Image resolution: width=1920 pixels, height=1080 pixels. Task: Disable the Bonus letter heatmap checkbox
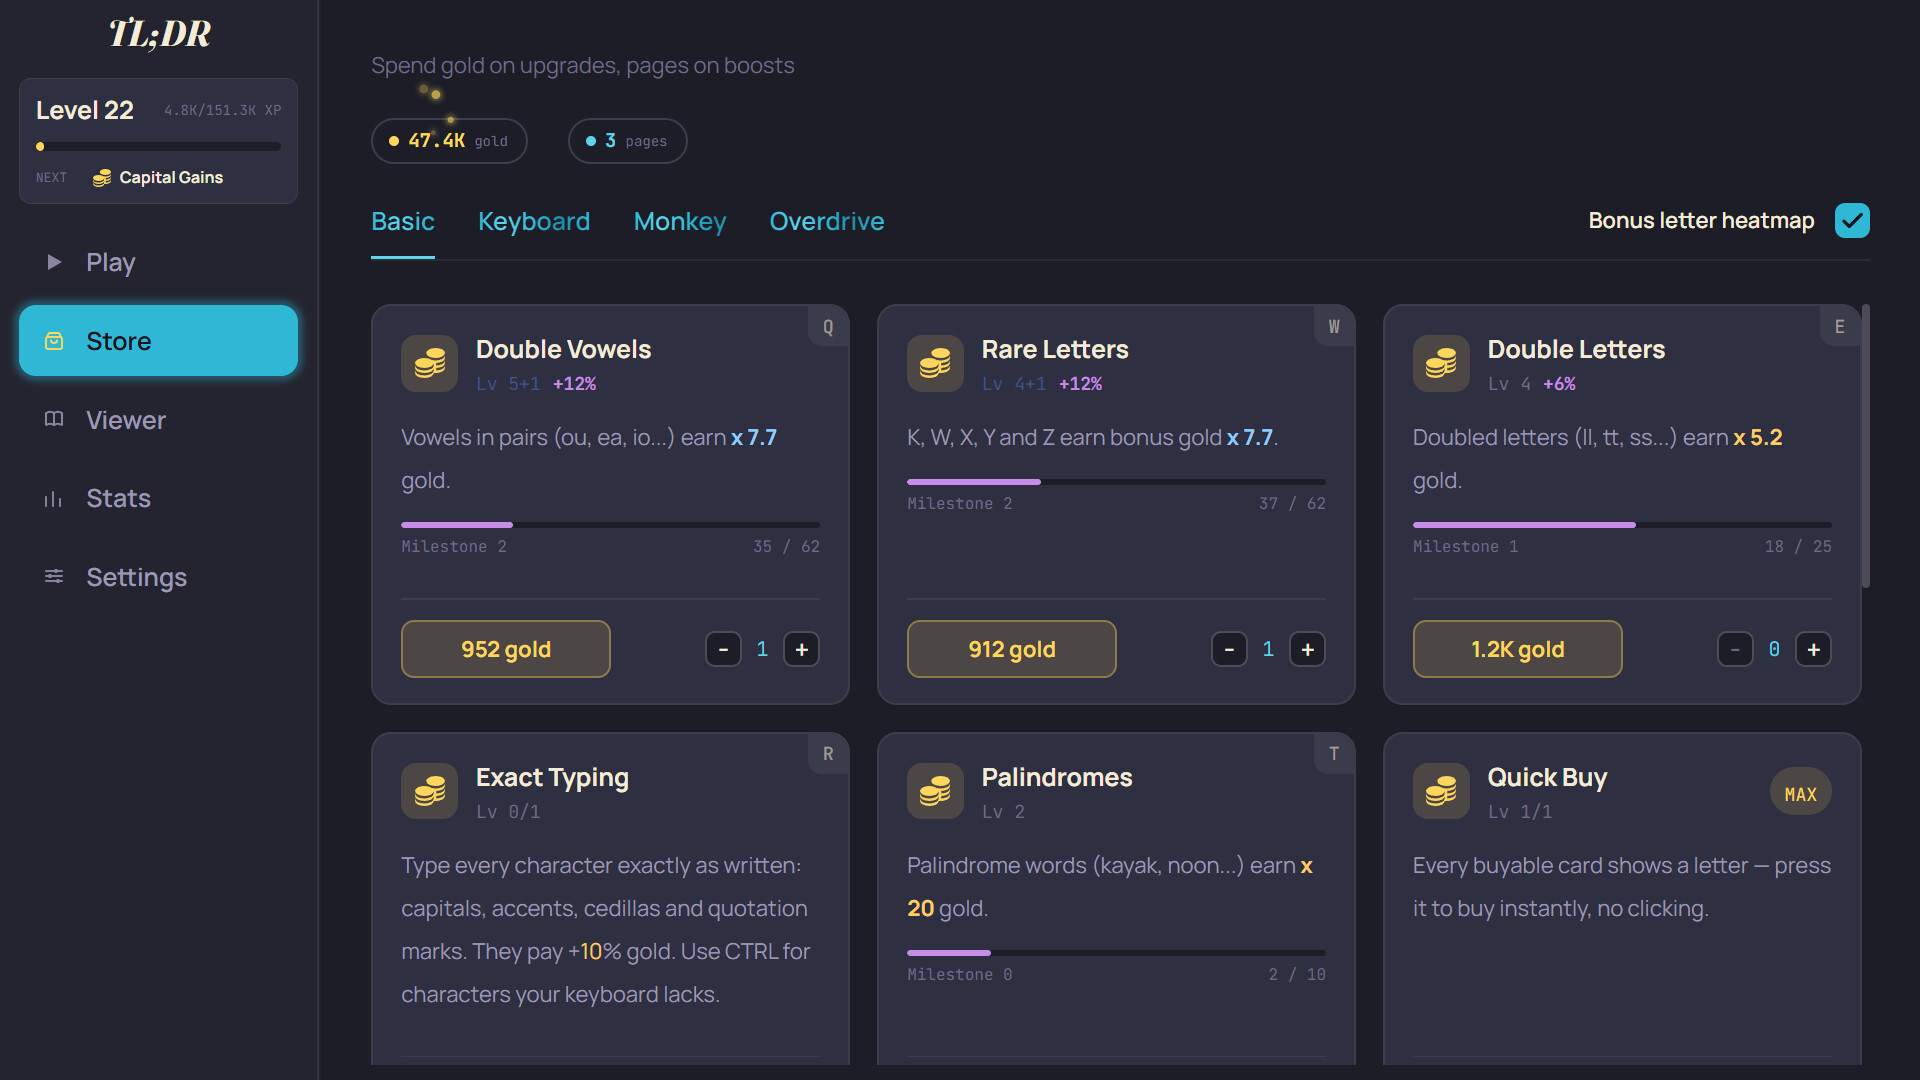(x=1852, y=220)
